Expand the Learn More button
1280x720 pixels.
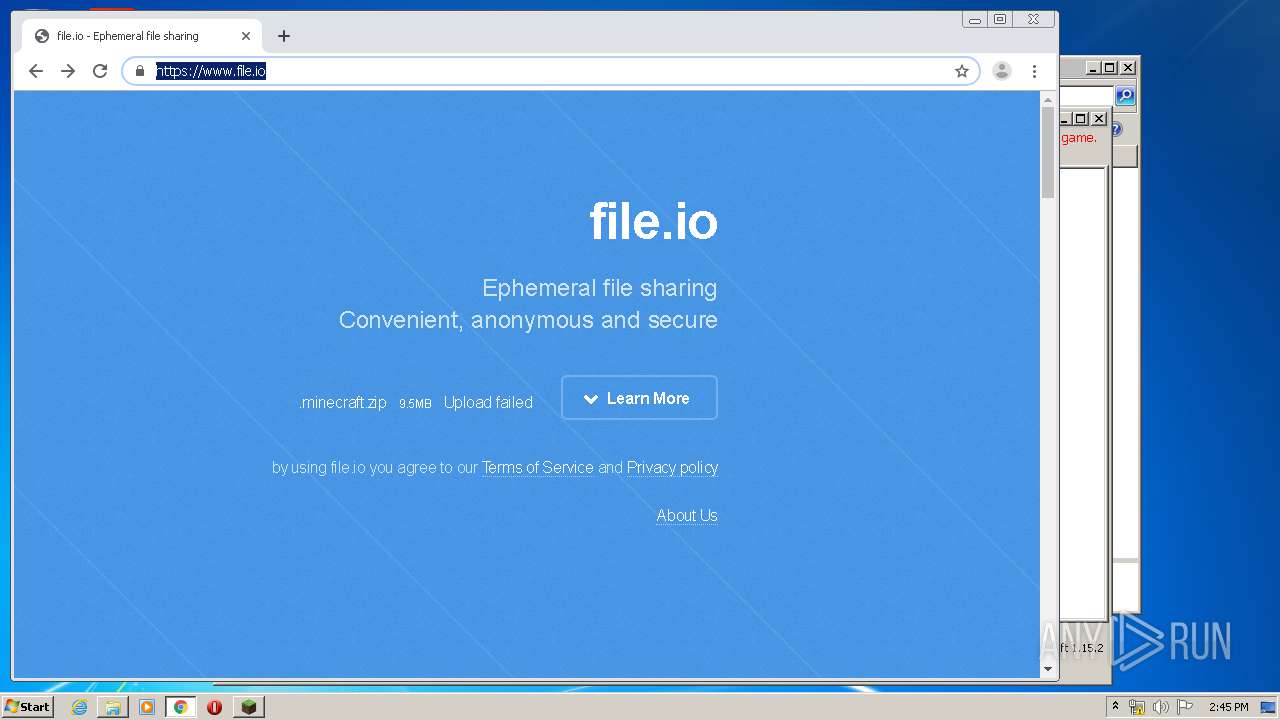pyautogui.click(x=639, y=398)
